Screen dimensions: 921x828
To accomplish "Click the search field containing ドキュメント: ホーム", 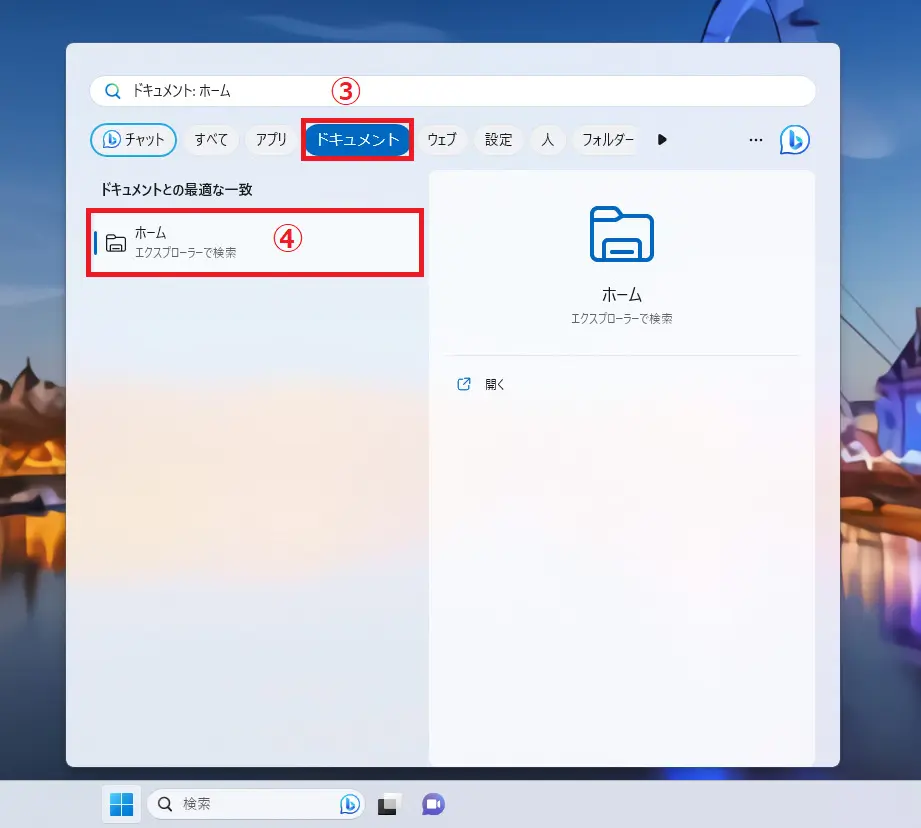I will (x=452, y=91).
